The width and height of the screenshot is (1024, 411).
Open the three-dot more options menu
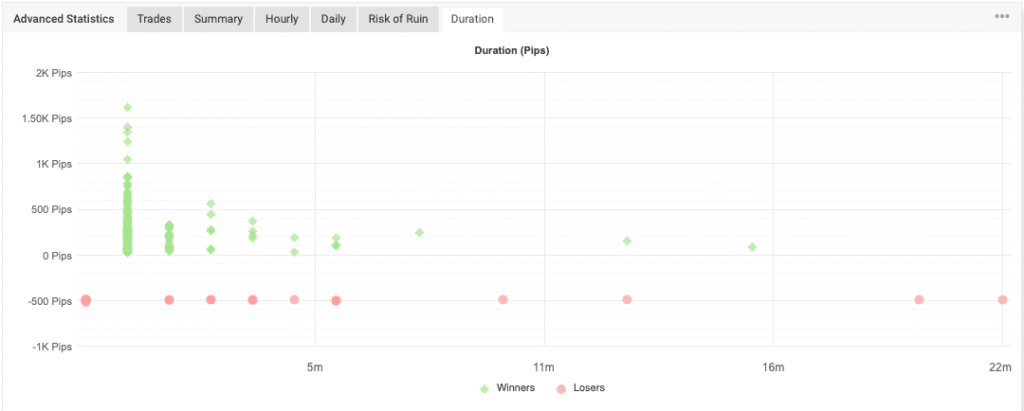pos(1001,17)
